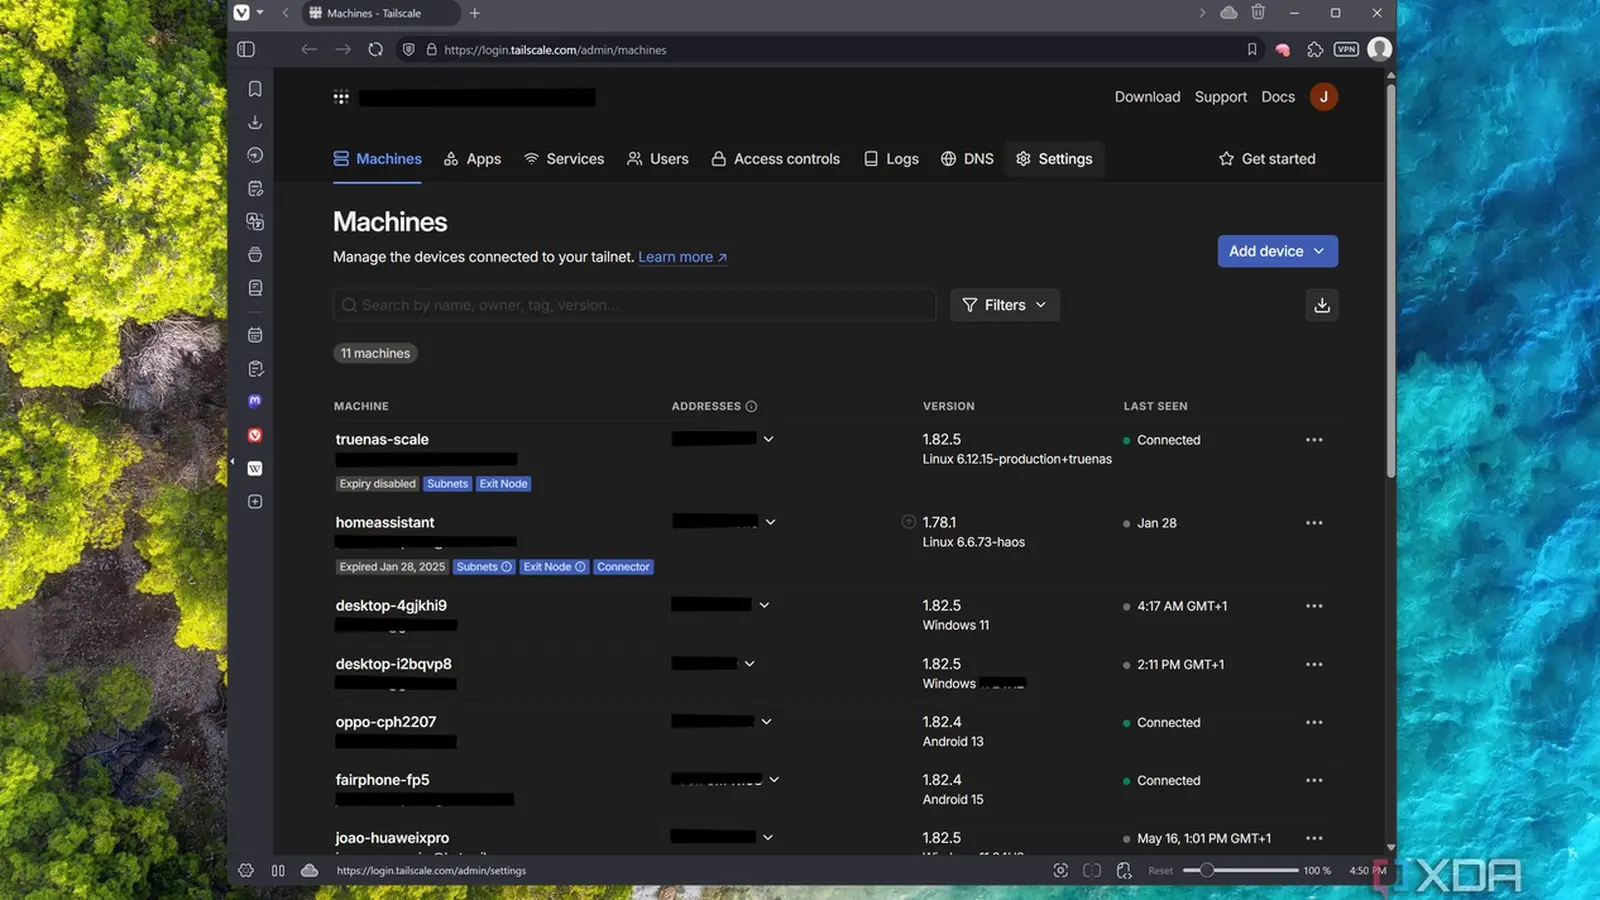The image size is (1600, 900).
Task: Open the Settings tab
Action: point(1054,159)
